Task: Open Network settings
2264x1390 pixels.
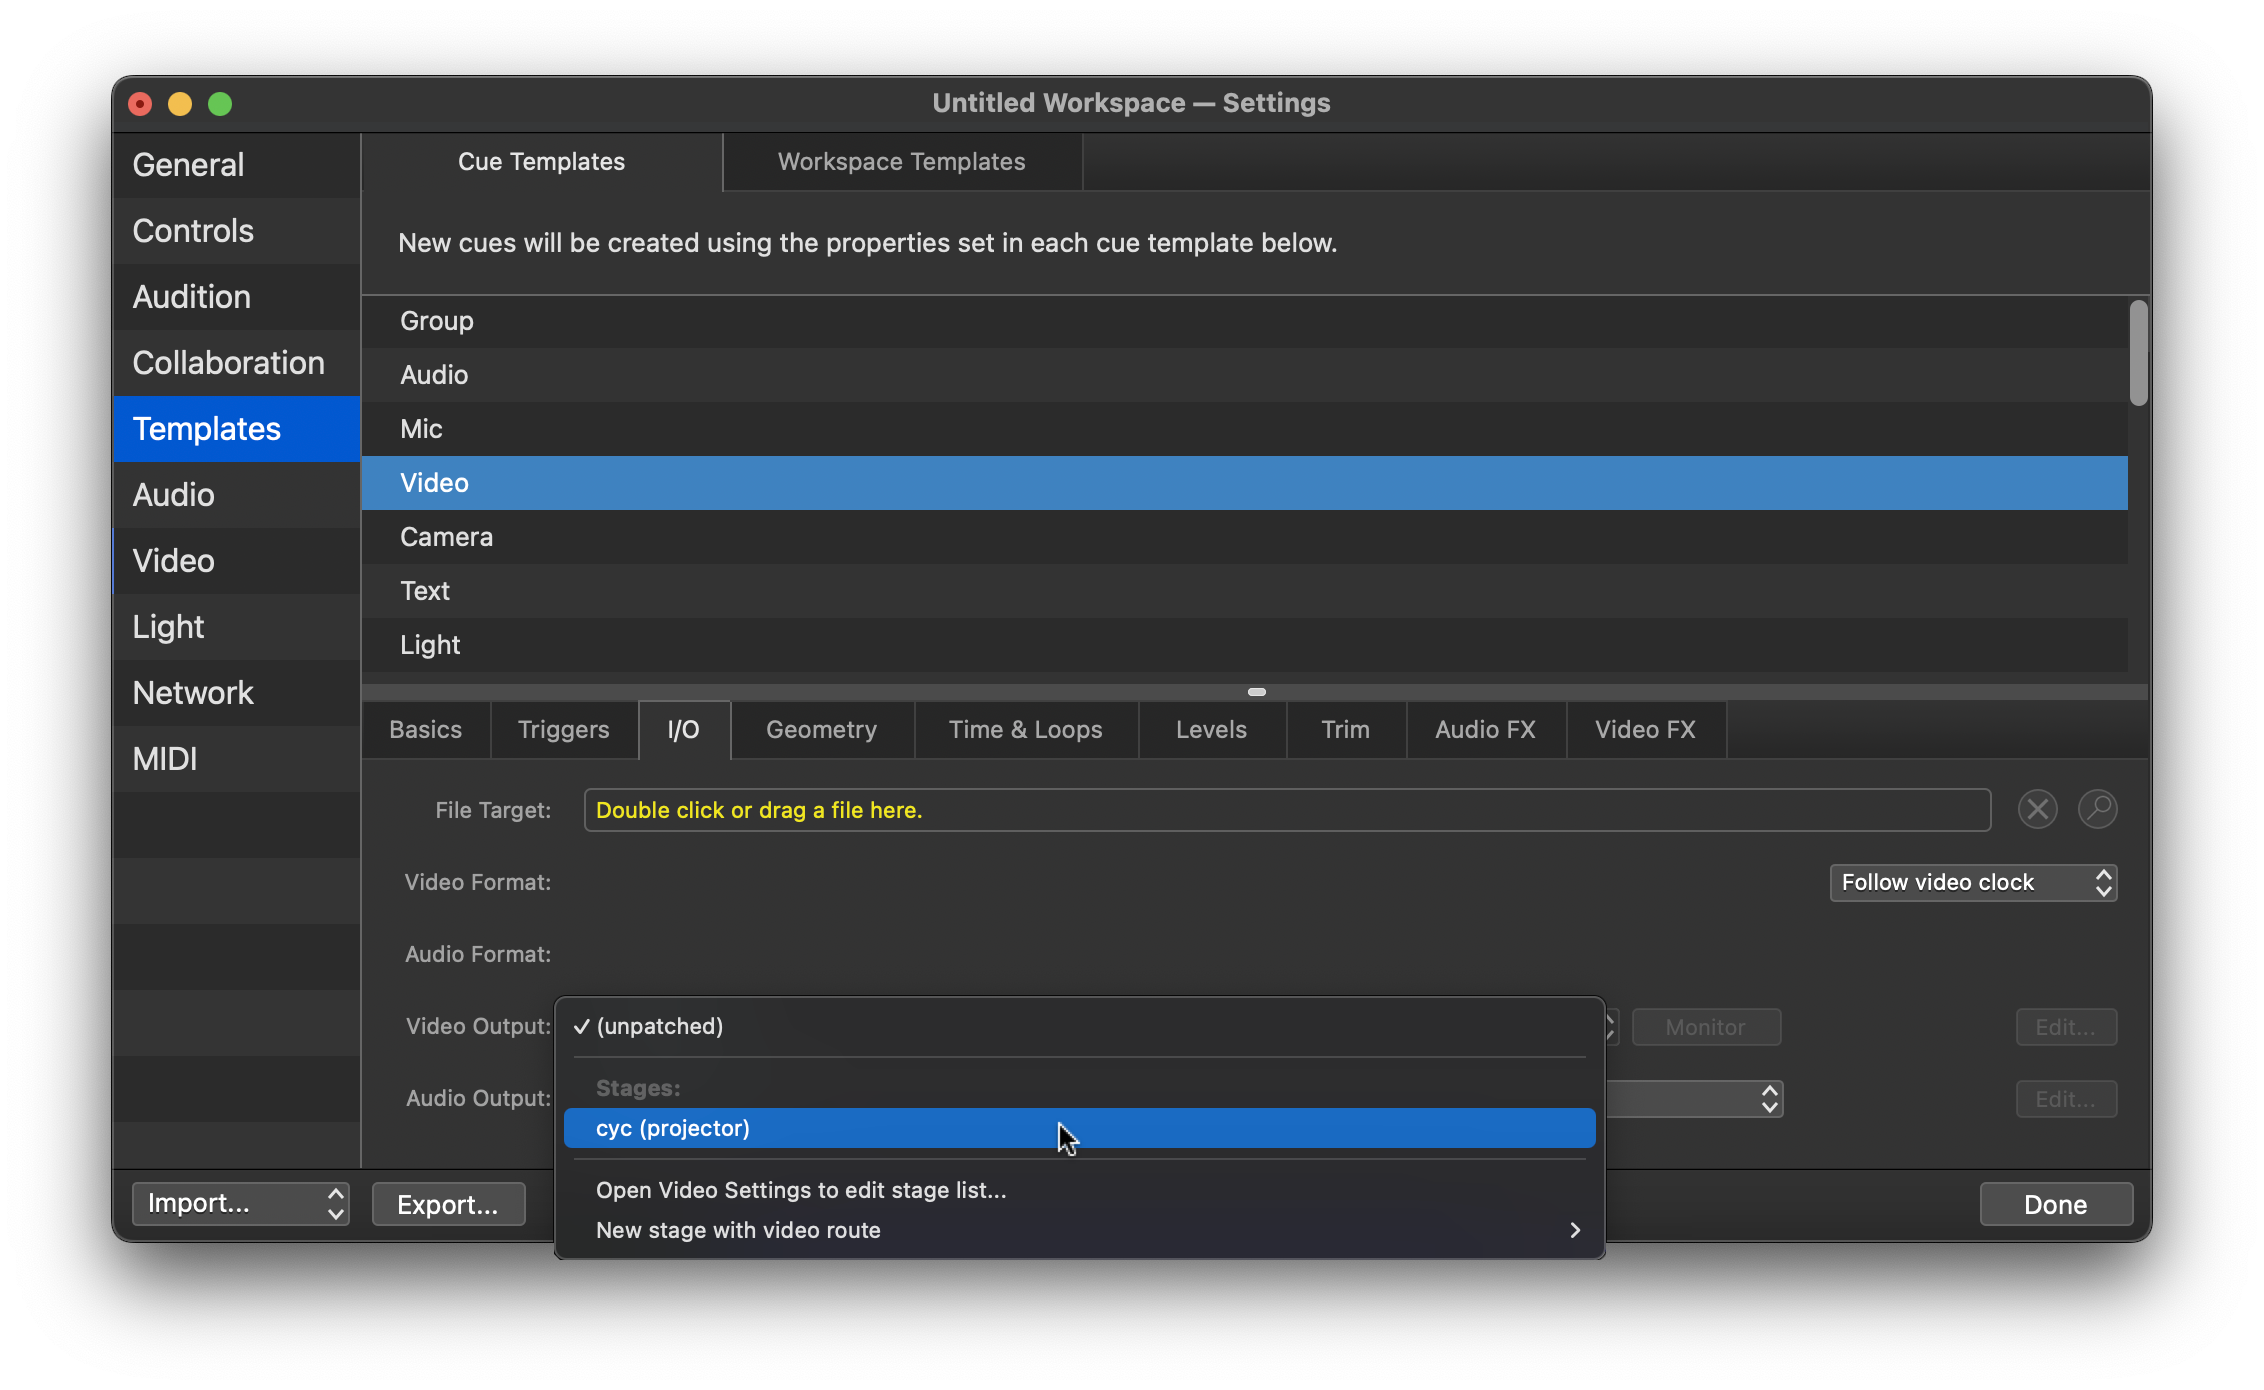Action: click(x=237, y=693)
